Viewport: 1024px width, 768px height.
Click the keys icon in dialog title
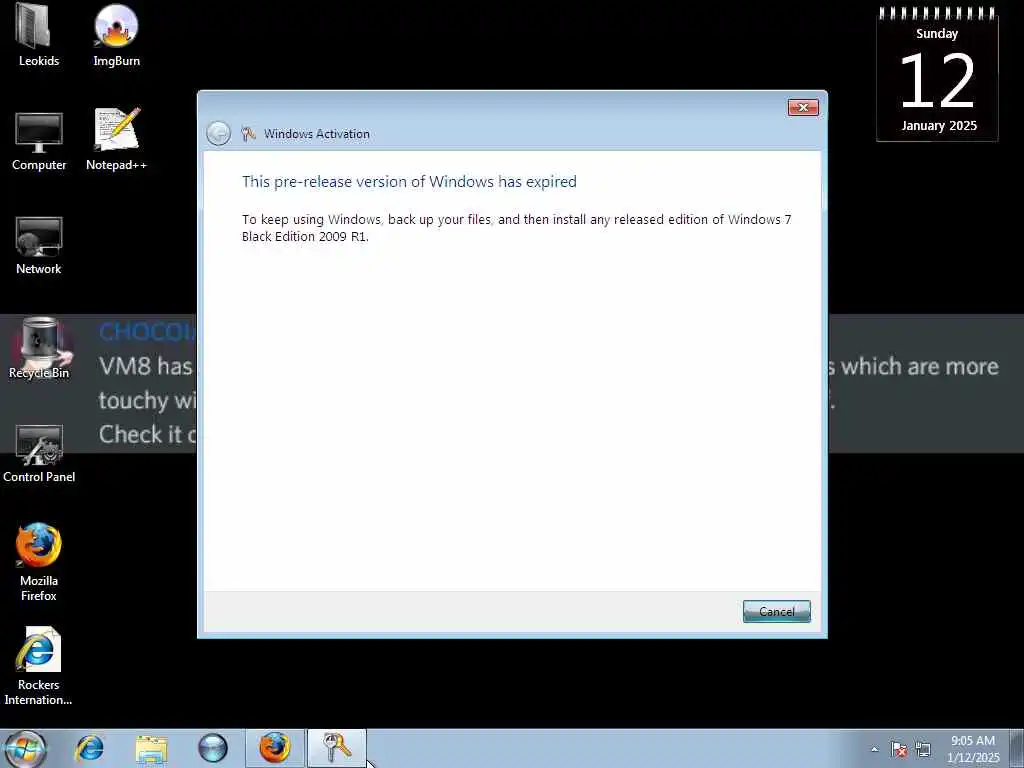(248, 134)
